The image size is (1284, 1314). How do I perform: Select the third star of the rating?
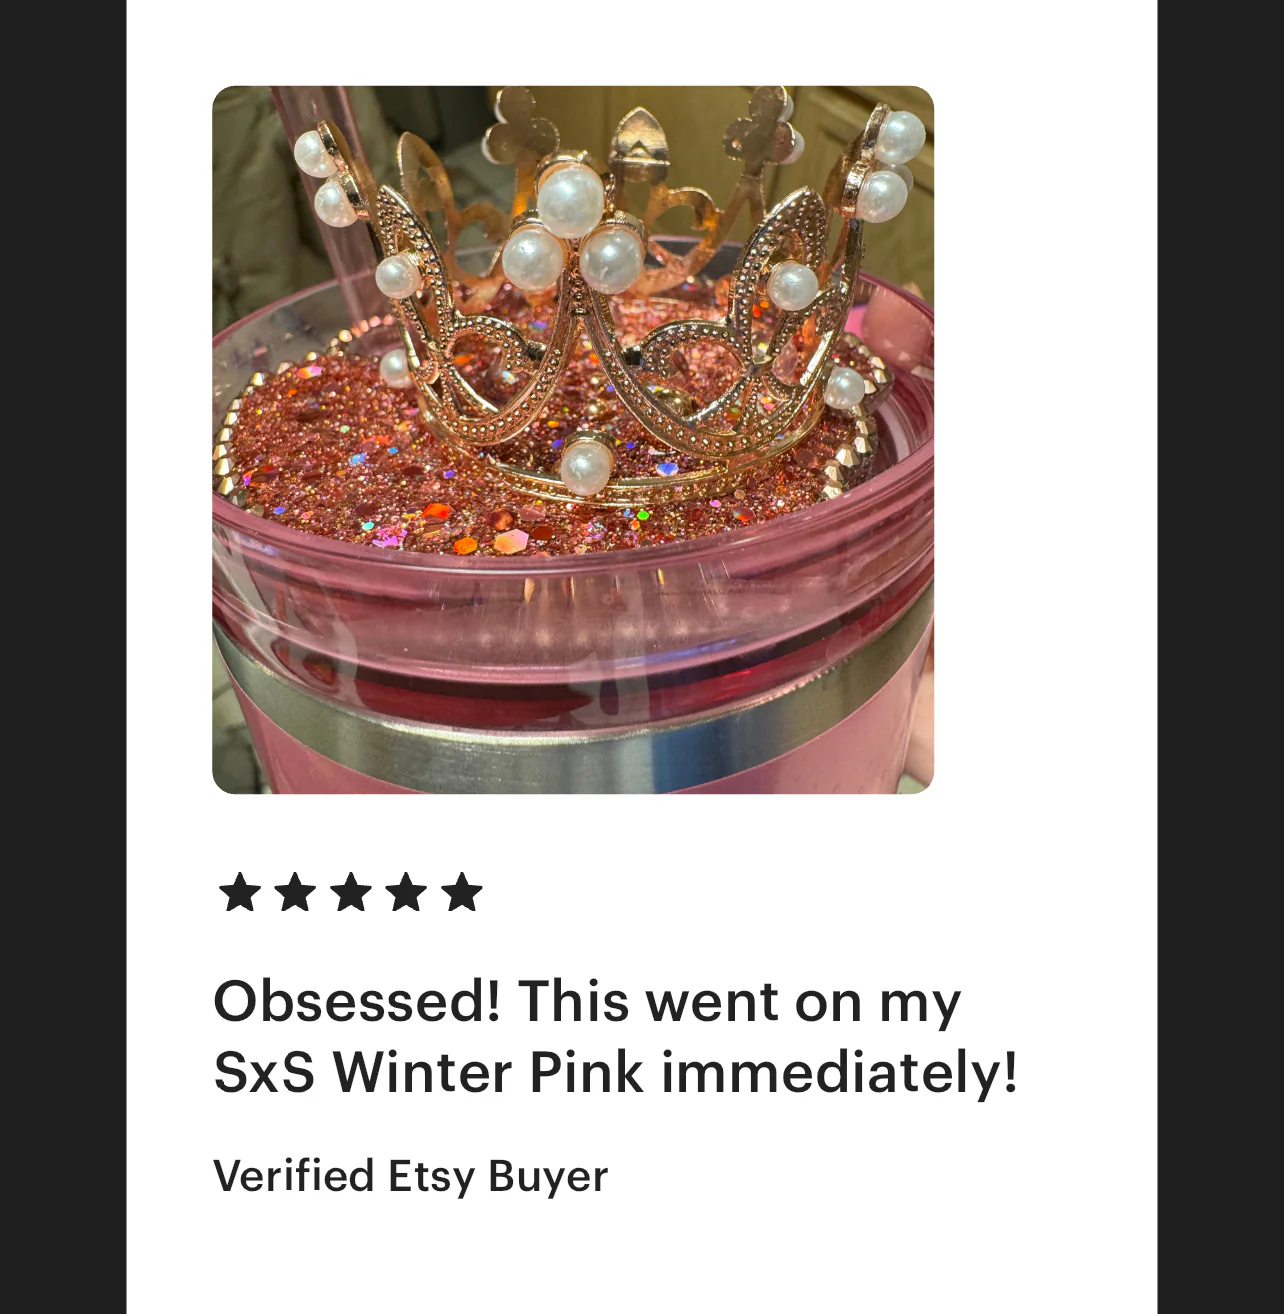tap(351, 892)
